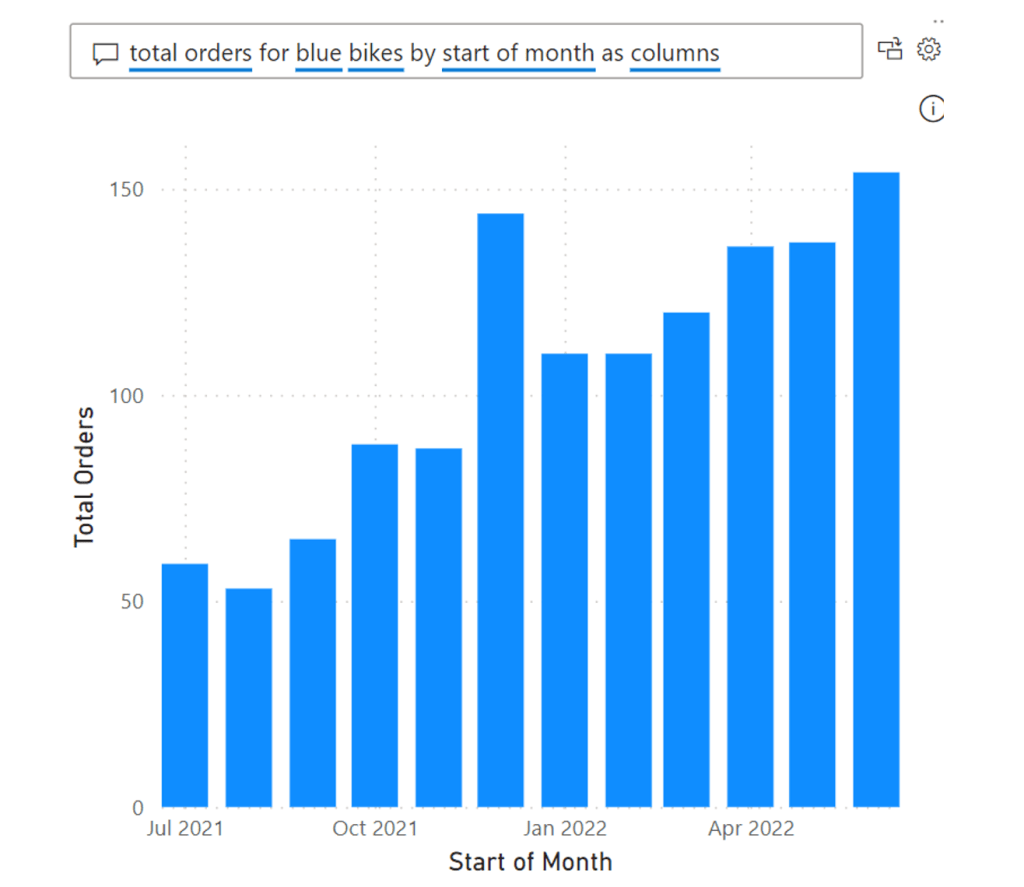Click the underlined term 'start of month'
The height and width of the screenshot is (887, 1024).
click(519, 53)
